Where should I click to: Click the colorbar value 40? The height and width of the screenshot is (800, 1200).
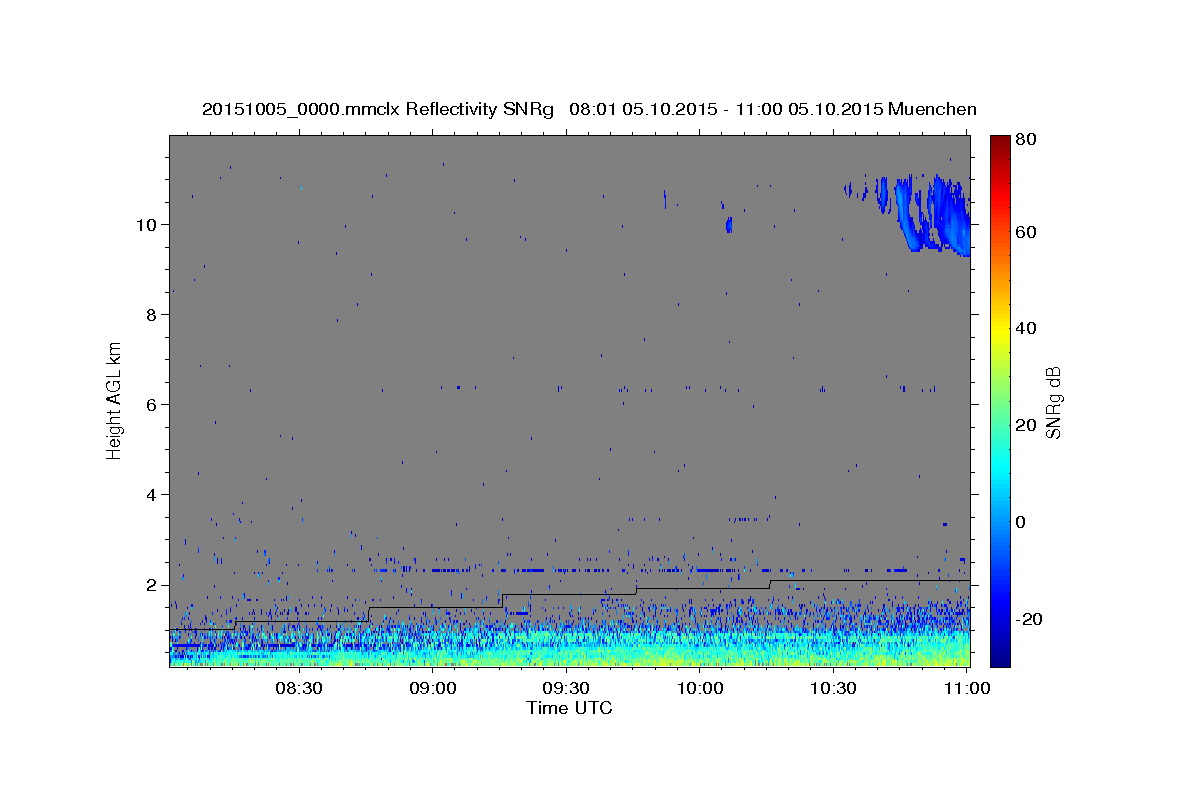pos(1025,328)
